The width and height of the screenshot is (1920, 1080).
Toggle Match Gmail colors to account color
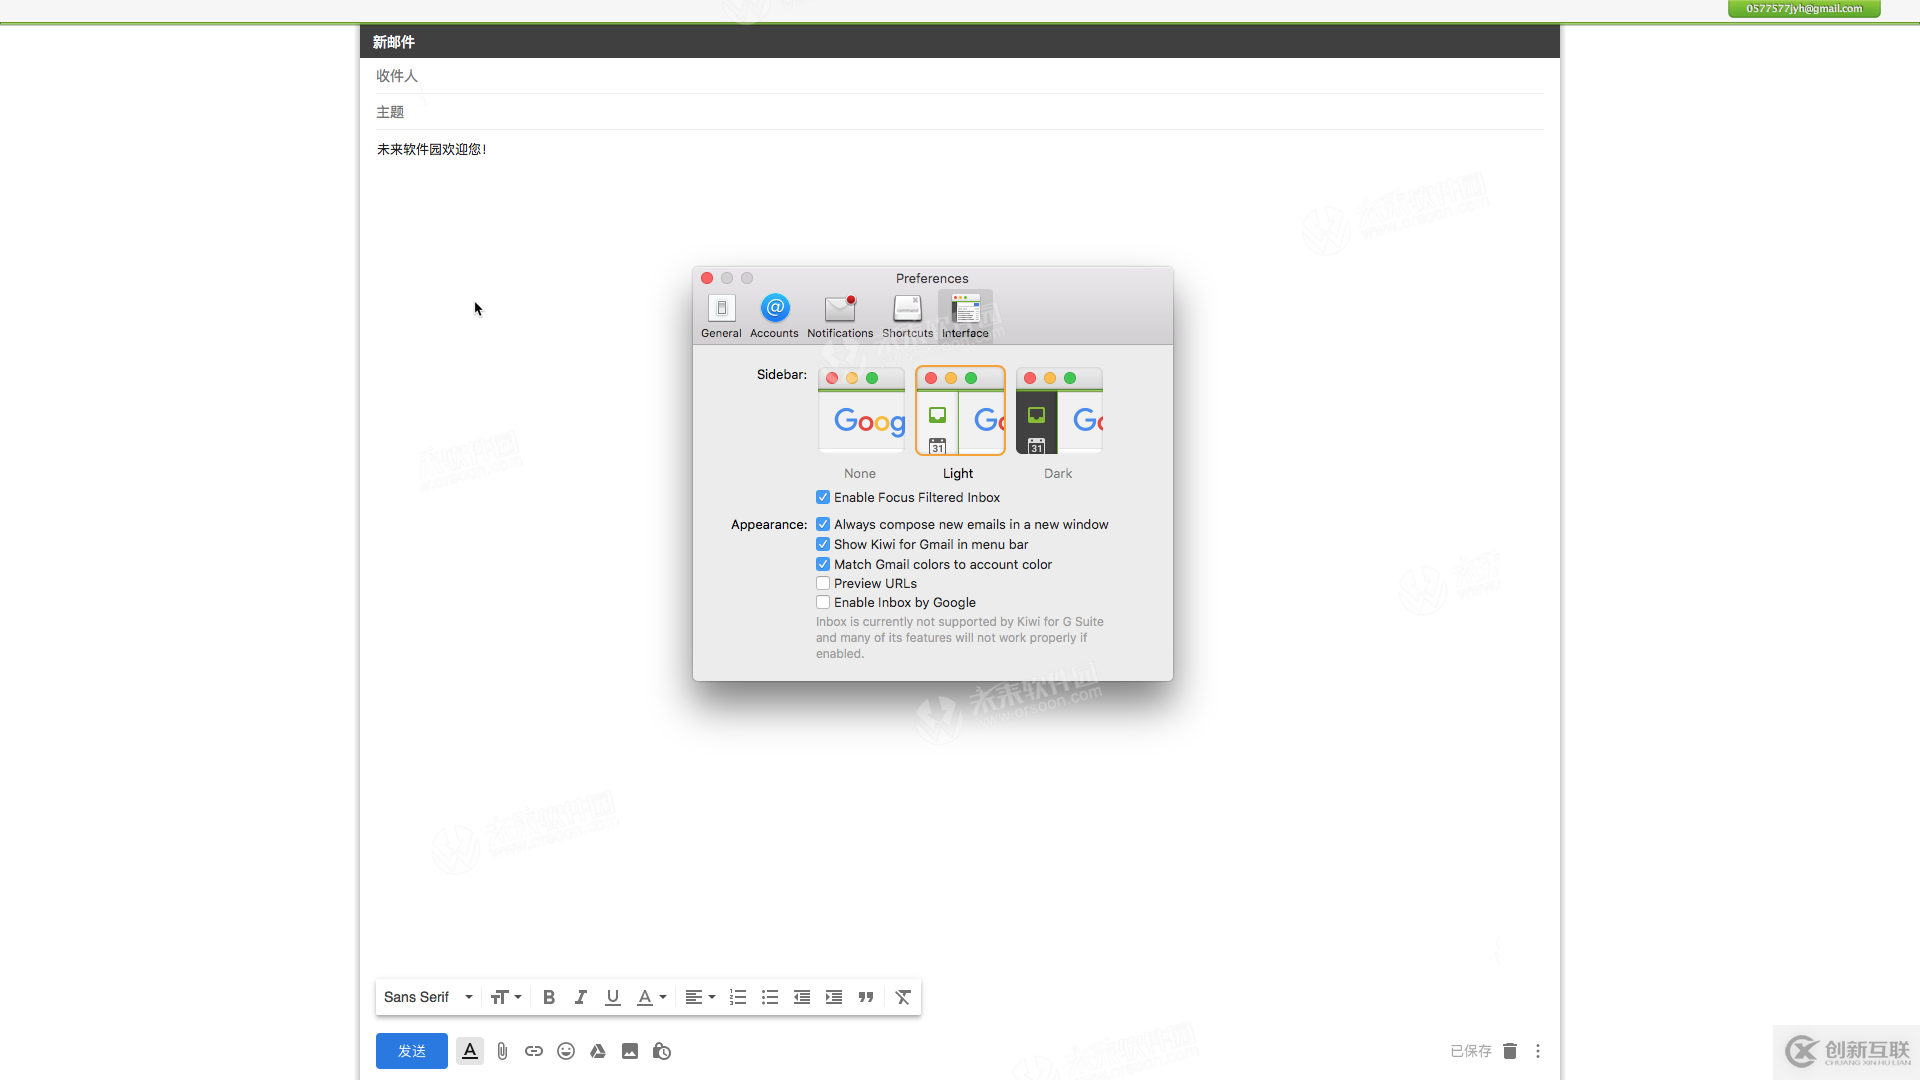coord(823,564)
